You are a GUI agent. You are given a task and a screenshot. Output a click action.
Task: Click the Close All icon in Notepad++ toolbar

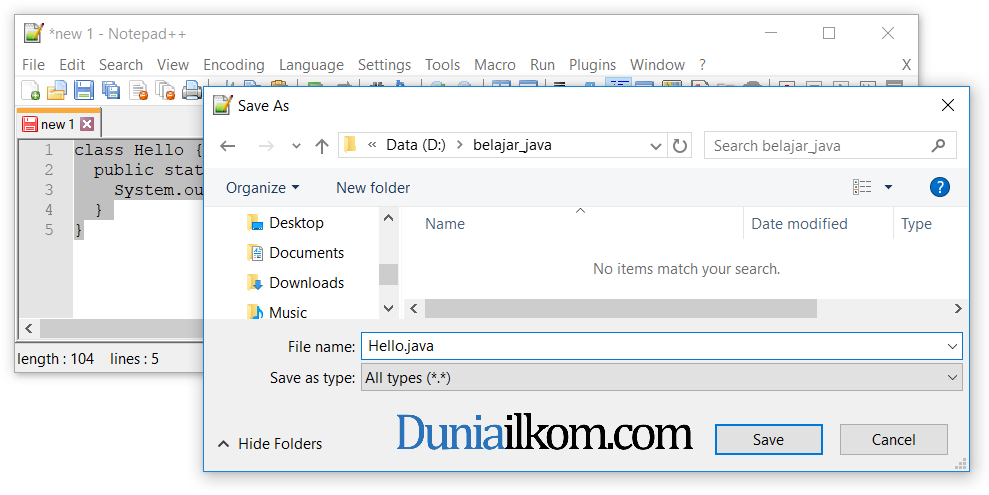(x=165, y=90)
